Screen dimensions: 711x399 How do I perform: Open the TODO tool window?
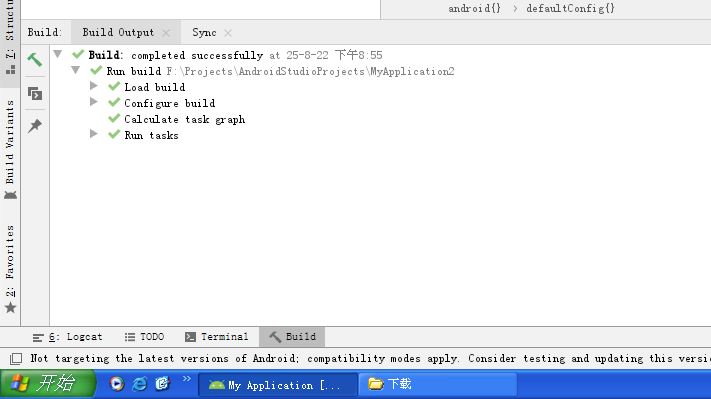pyautogui.click(x=144, y=337)
